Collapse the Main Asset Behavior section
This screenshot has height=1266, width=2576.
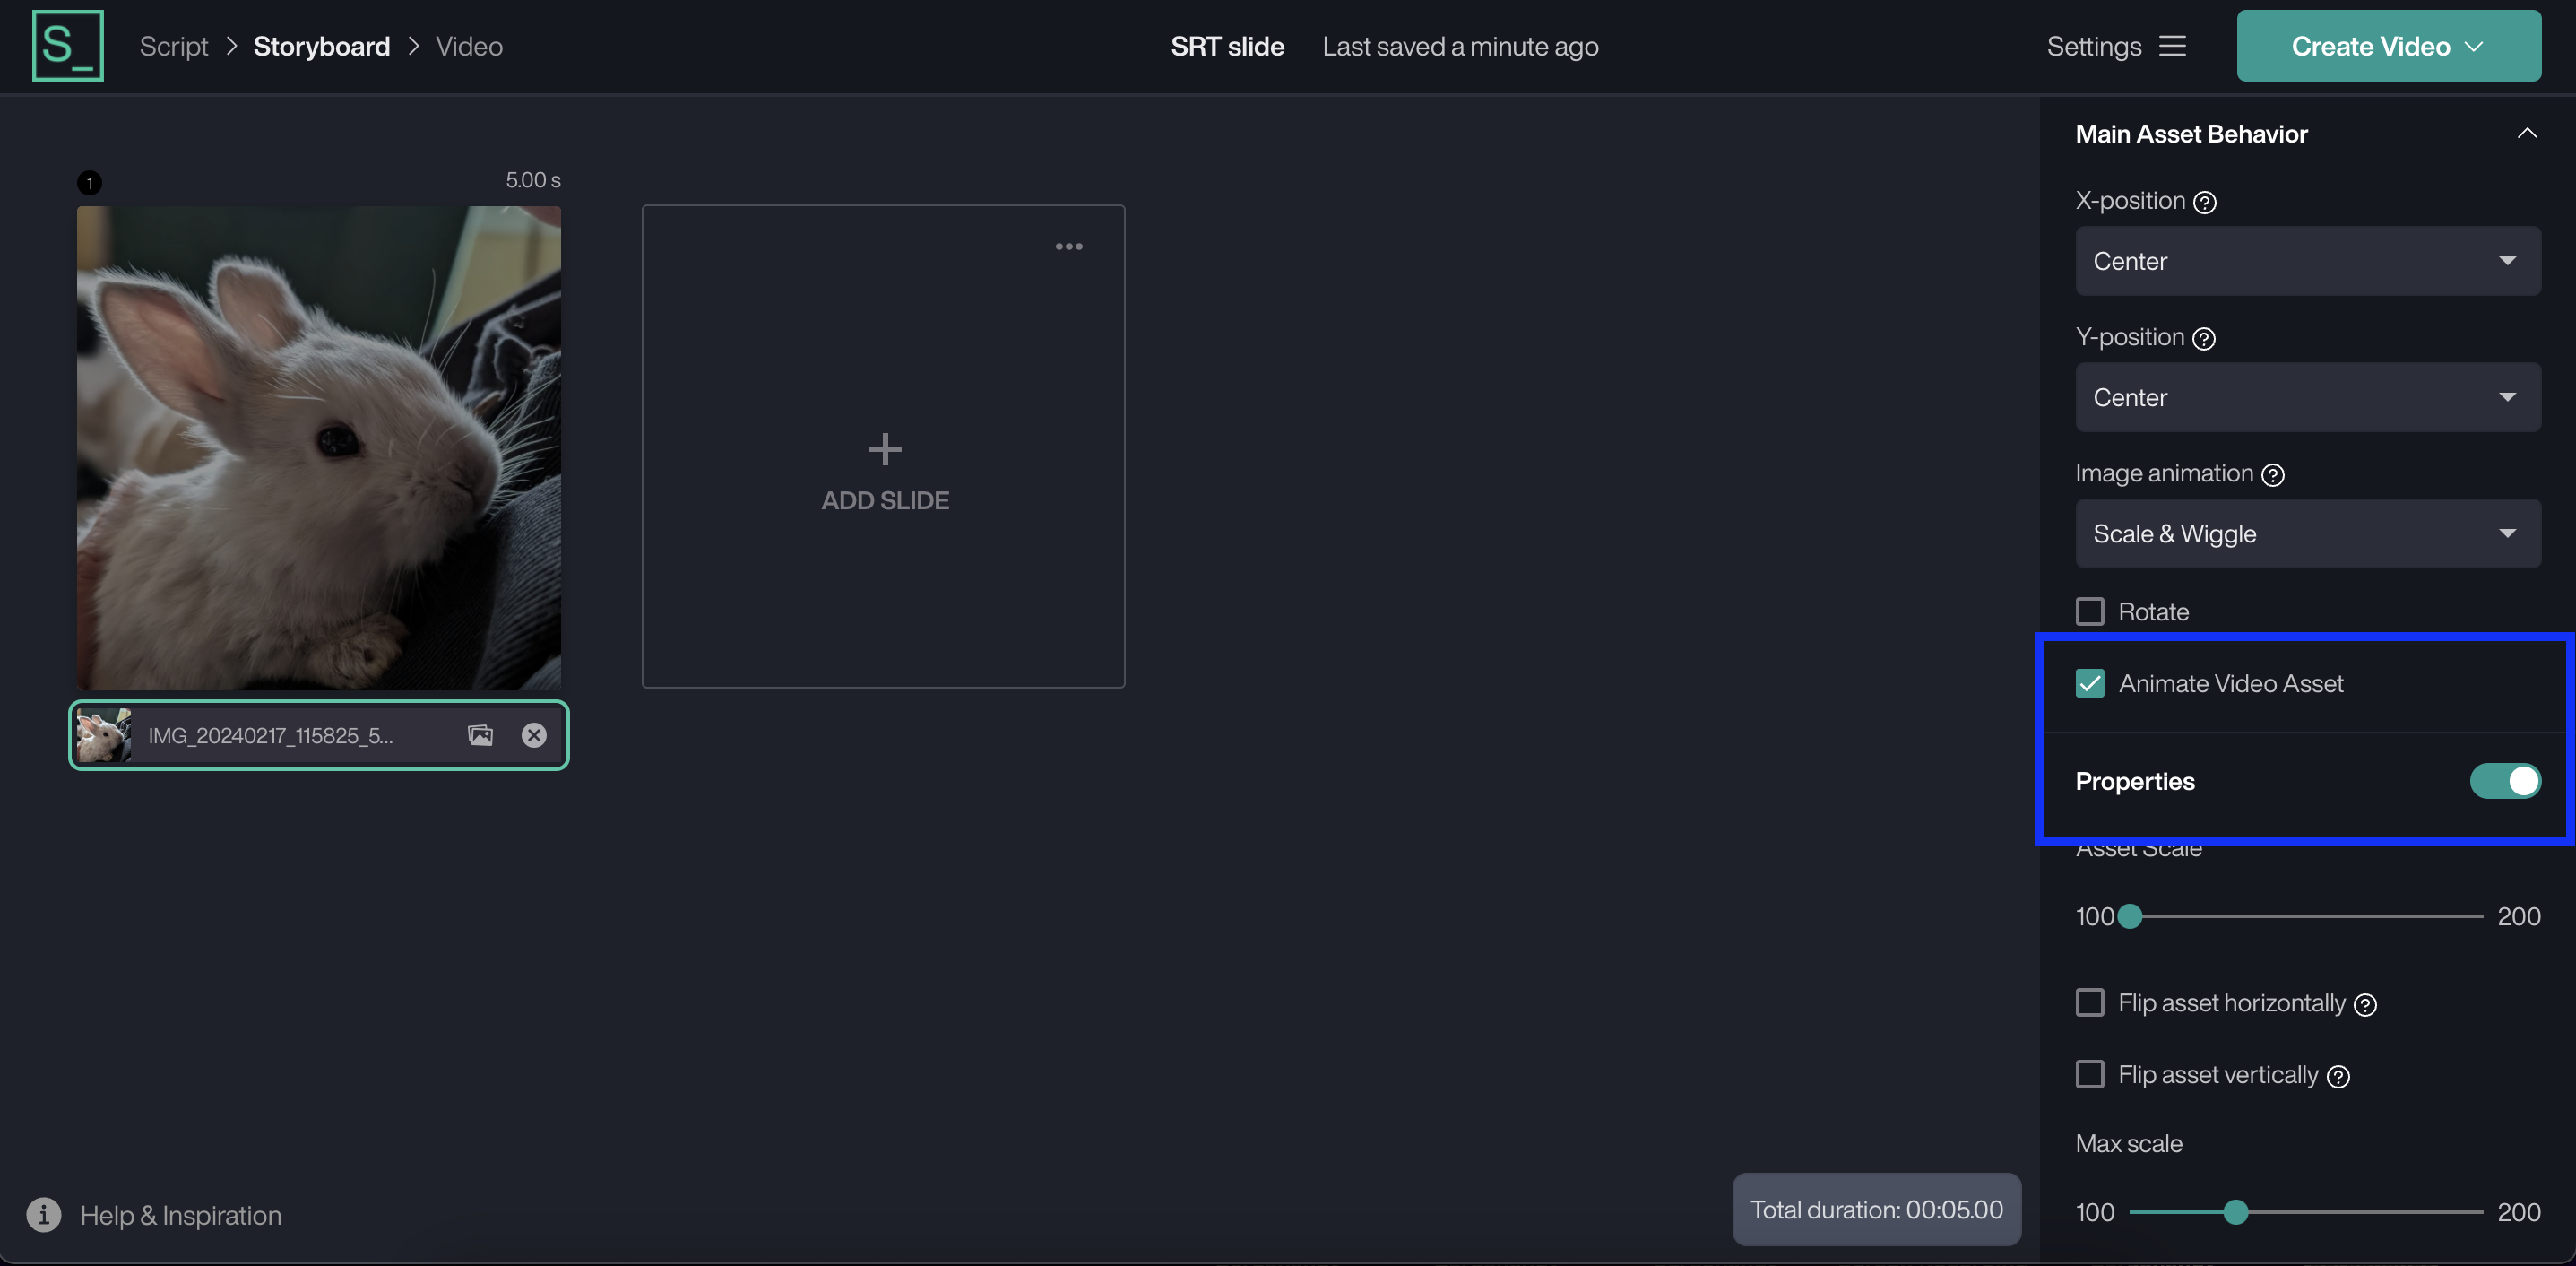click(2528, 133)
